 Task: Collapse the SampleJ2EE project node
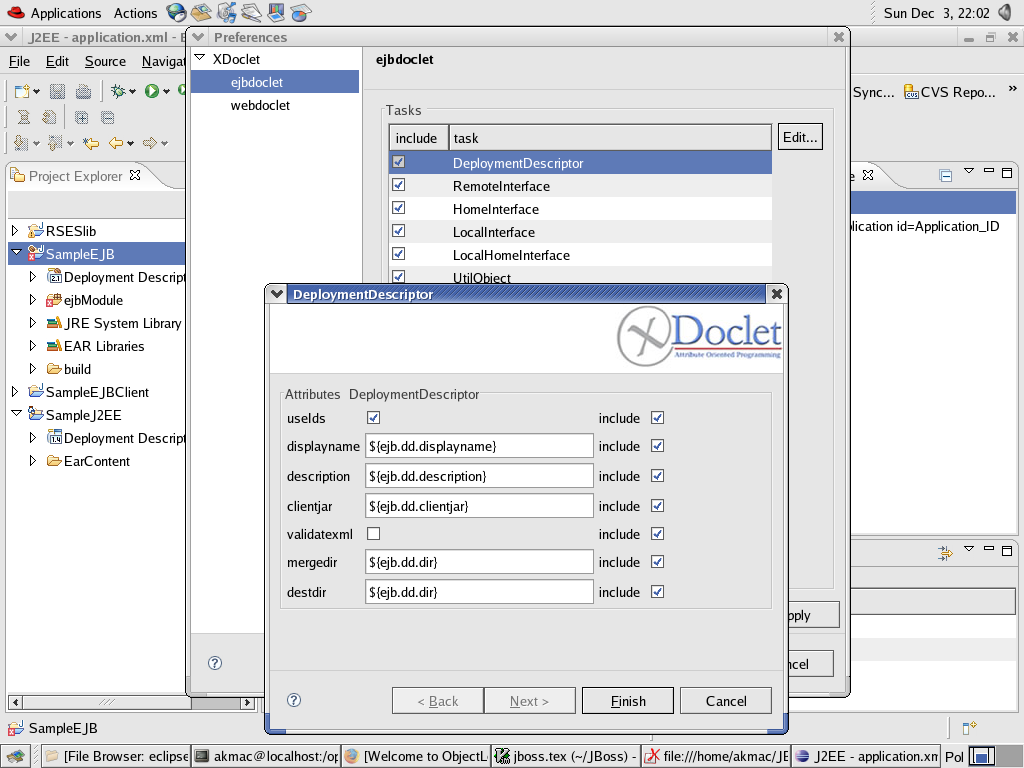pos(16,414)
